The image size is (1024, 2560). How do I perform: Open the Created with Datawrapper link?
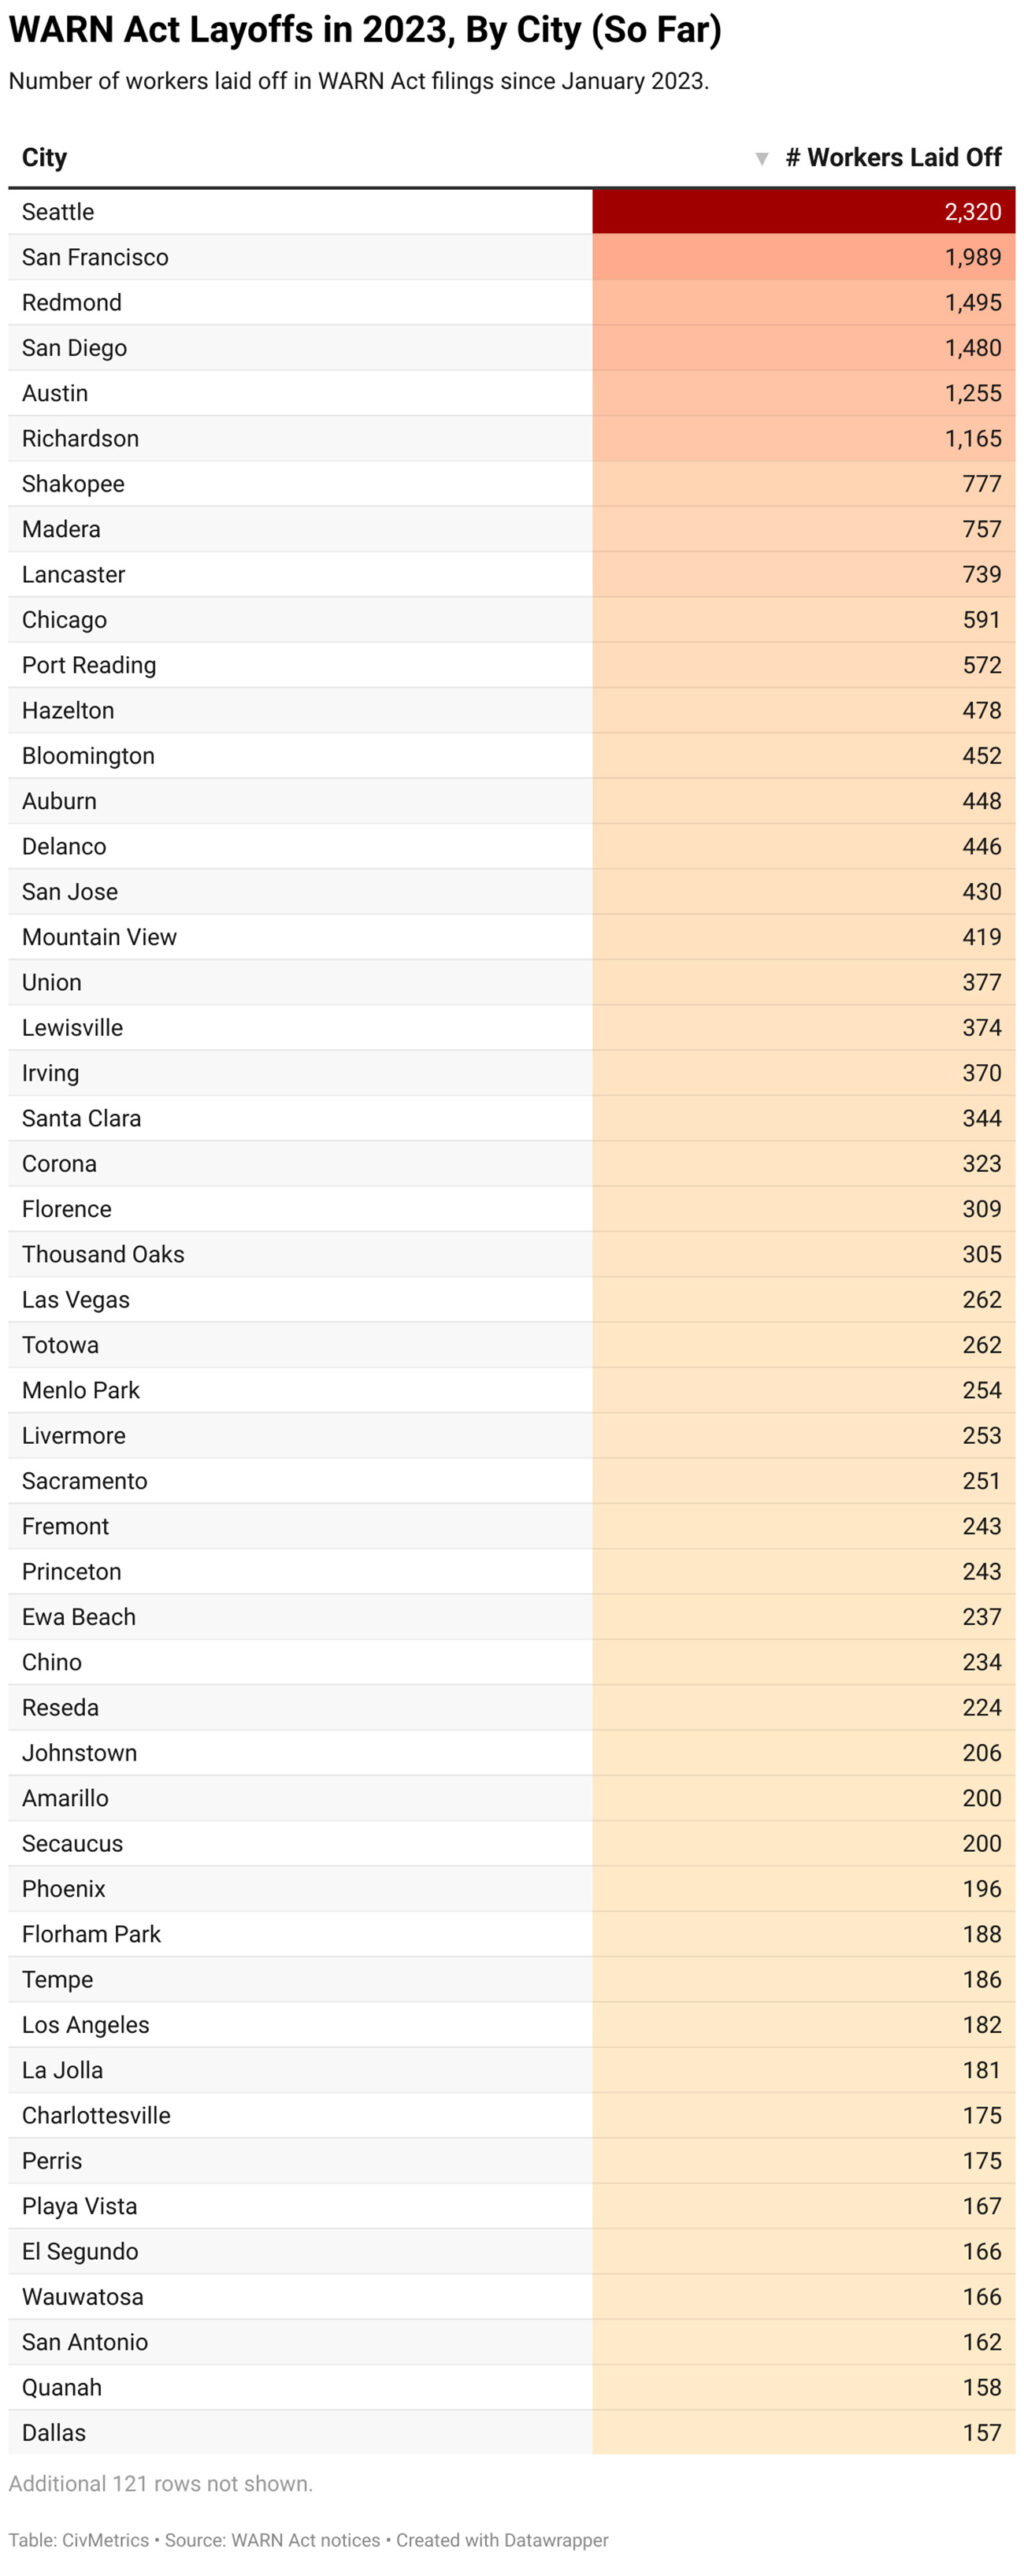pyautogui.click(x=502, y=2539)
